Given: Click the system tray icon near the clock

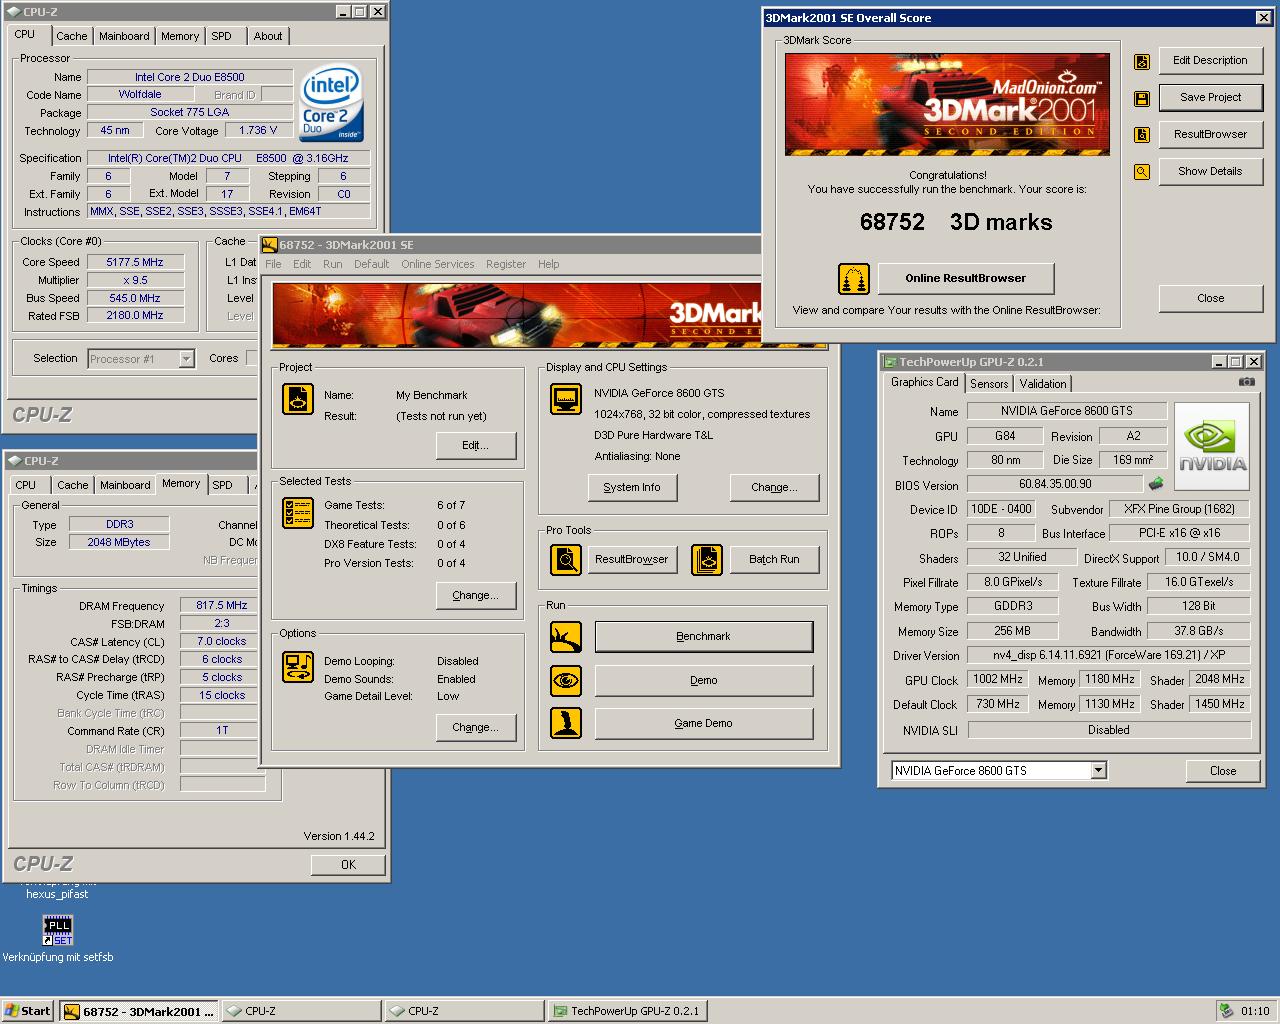Looking at the screenshot, I should 1226,1010.
